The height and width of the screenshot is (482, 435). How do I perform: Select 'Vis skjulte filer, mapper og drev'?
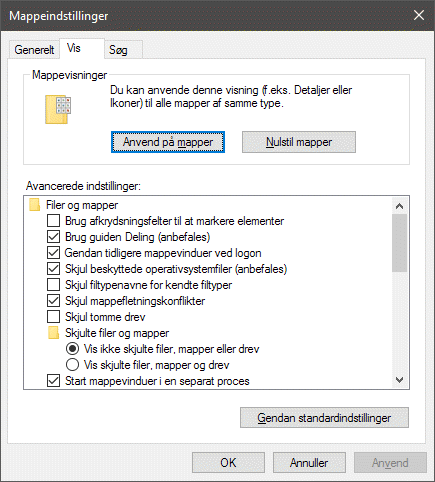(72, 365)
